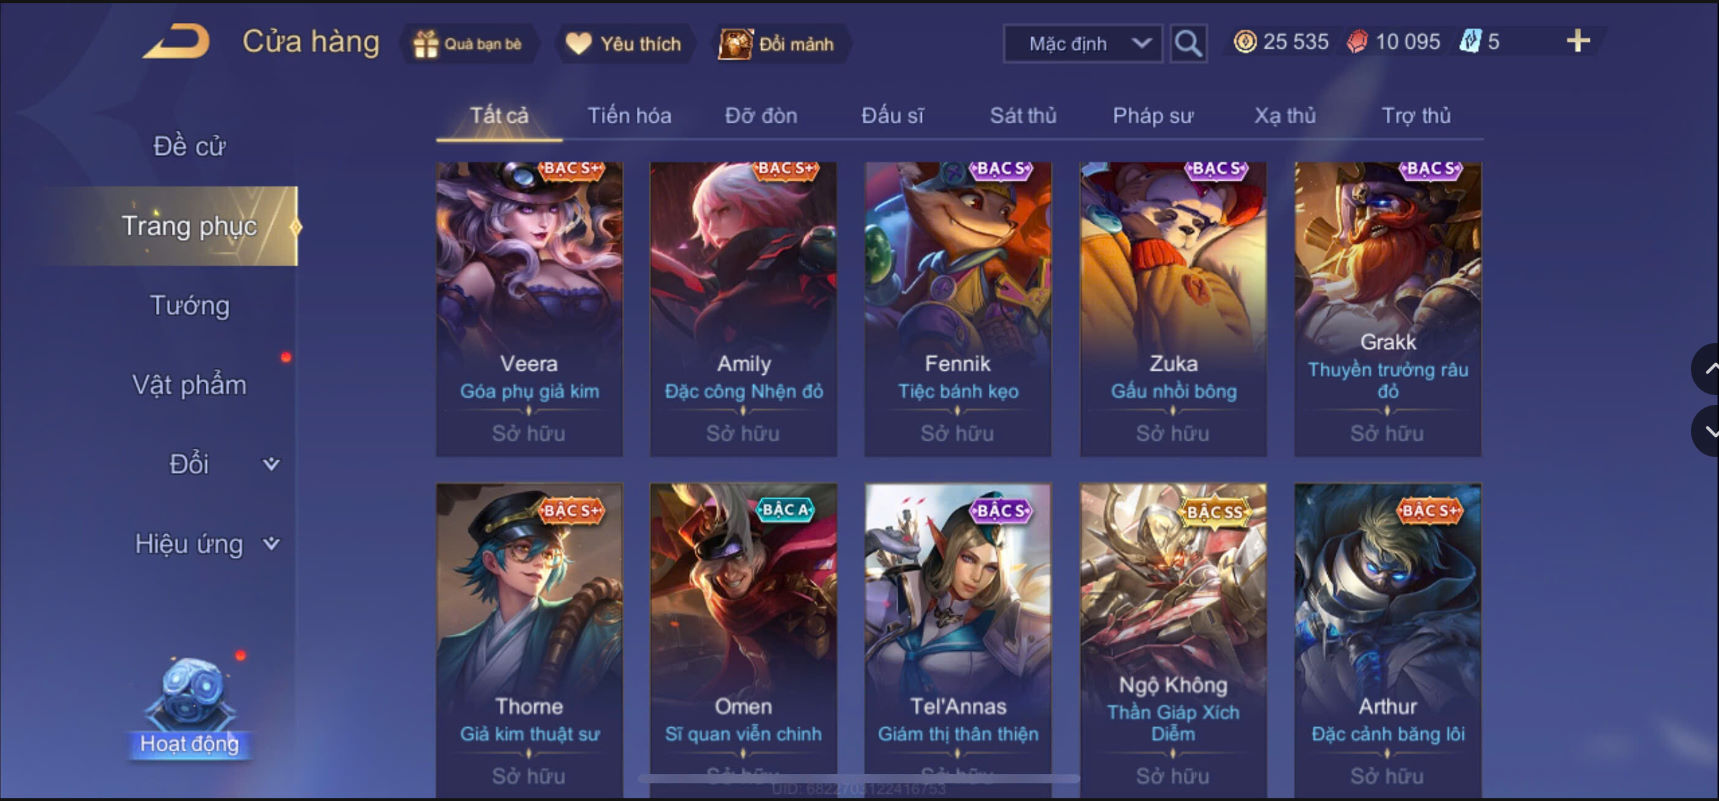The image size is (1719, 801).
Task: Open the Veera Góa phụ giả kim skin
Action: tap(529, 309)
